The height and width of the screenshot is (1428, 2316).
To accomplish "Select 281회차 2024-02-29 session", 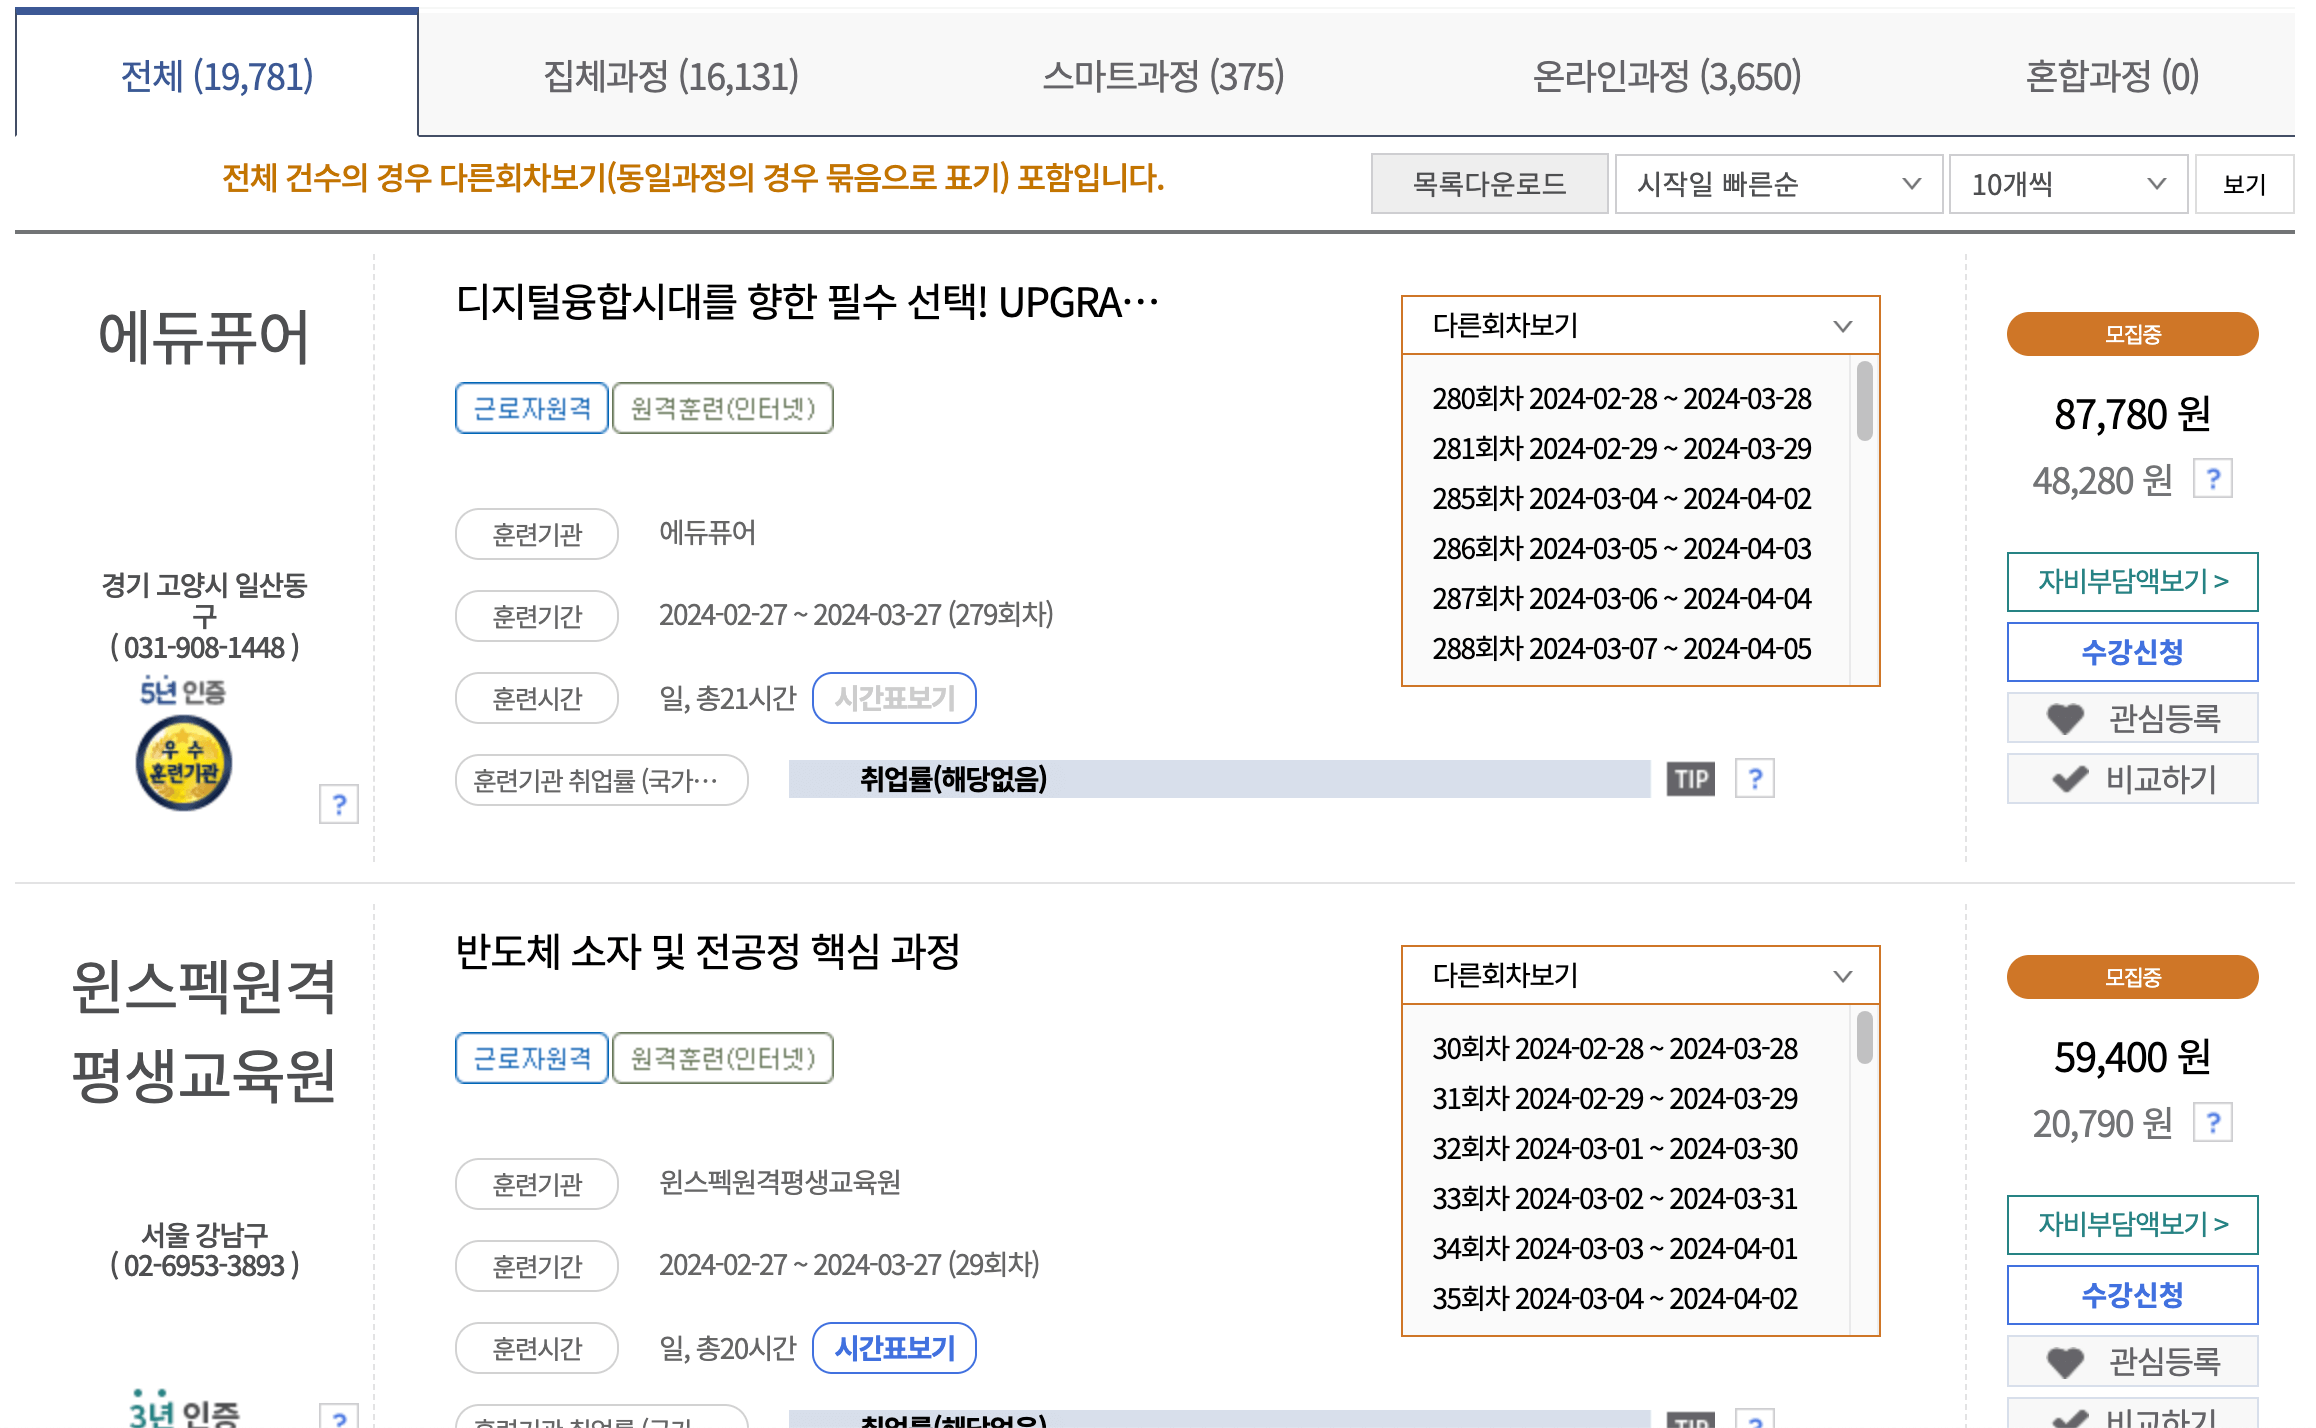I will (1621, 449).
